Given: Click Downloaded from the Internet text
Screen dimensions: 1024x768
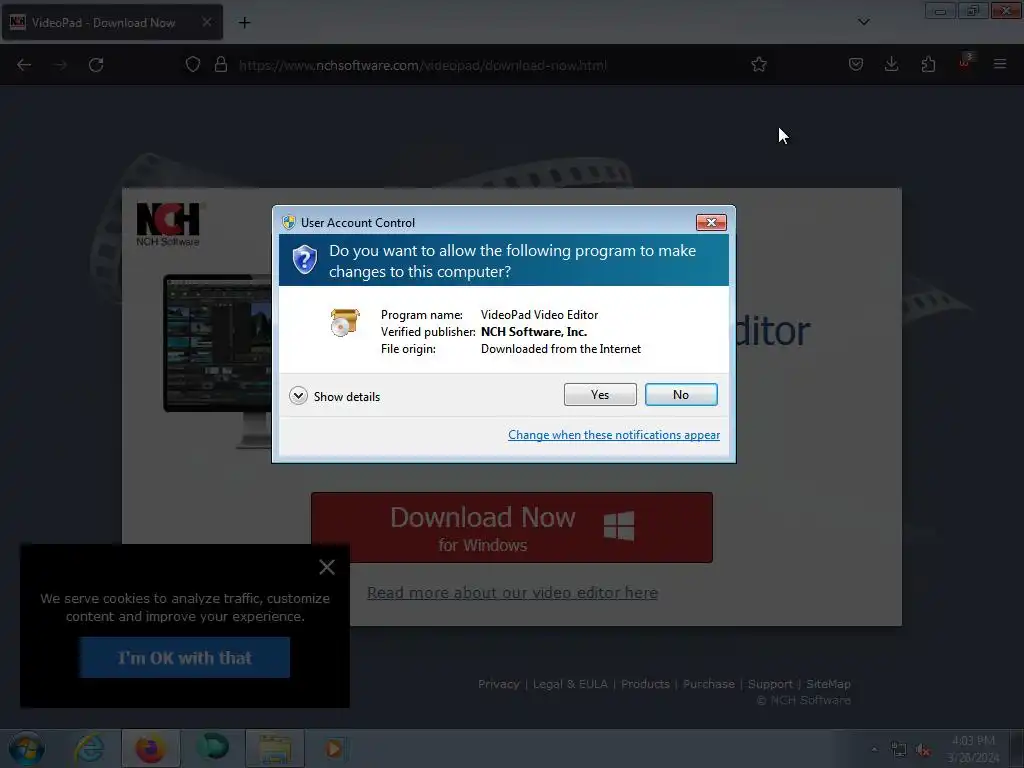Looking at the screenshot, I should 561,349.
